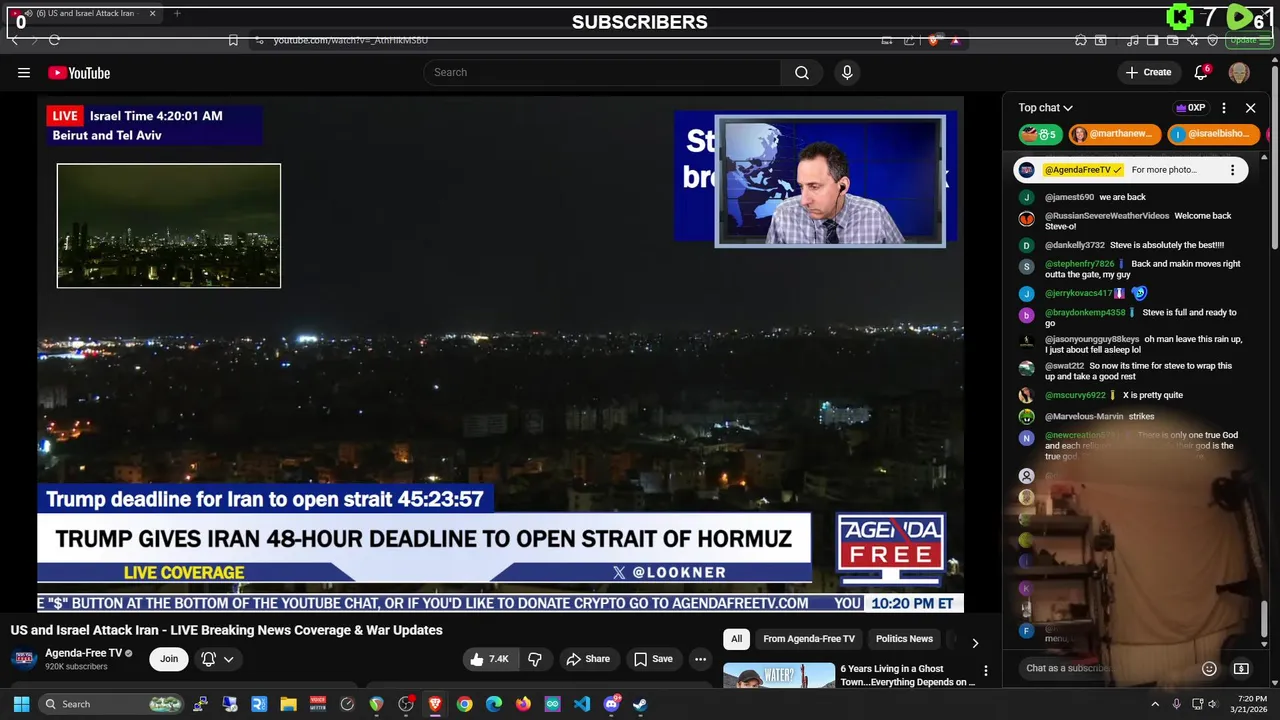1280x720 pixels.
Task: Show hidden system tray icons
Action: tap(1155, 704)
